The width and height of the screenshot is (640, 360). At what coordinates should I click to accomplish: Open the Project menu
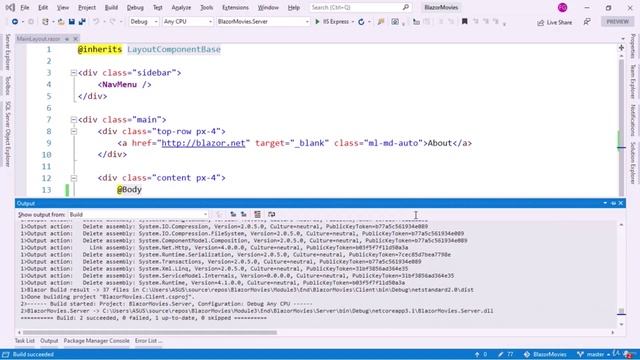tap(87, 7)
